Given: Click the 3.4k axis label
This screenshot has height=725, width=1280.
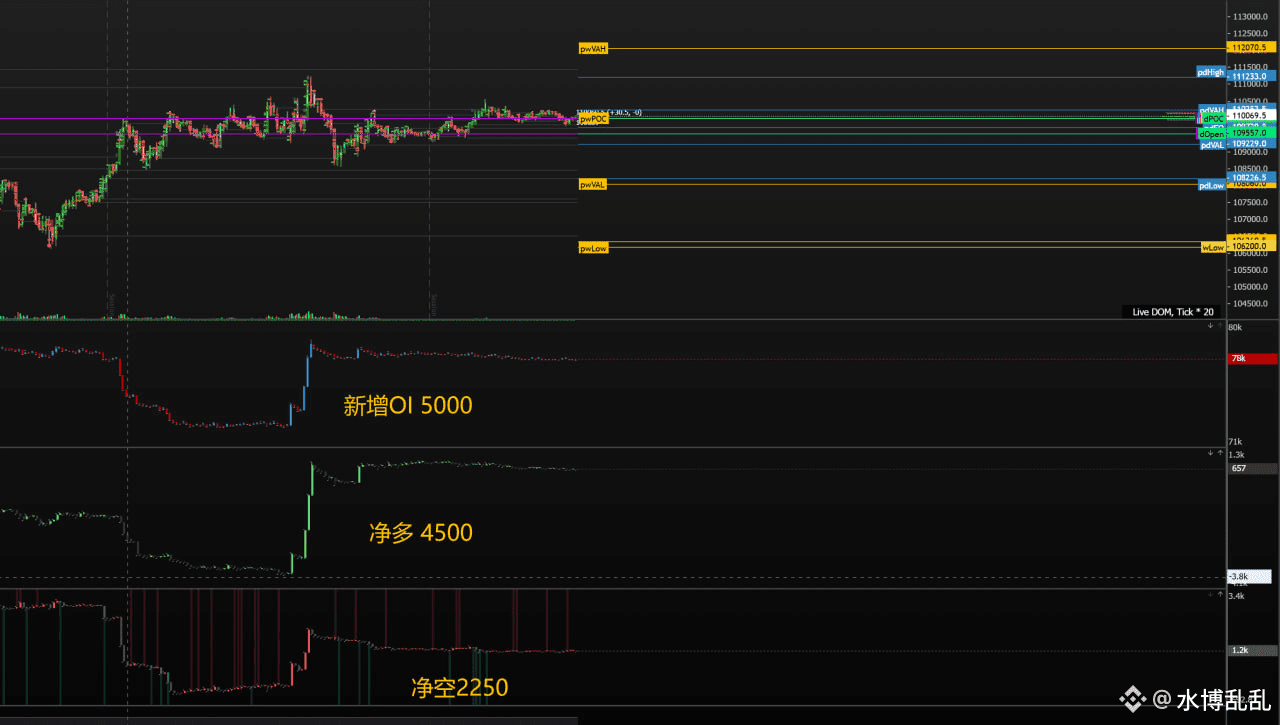Looking at the screenshot, I should click(x=1237, y=596).
